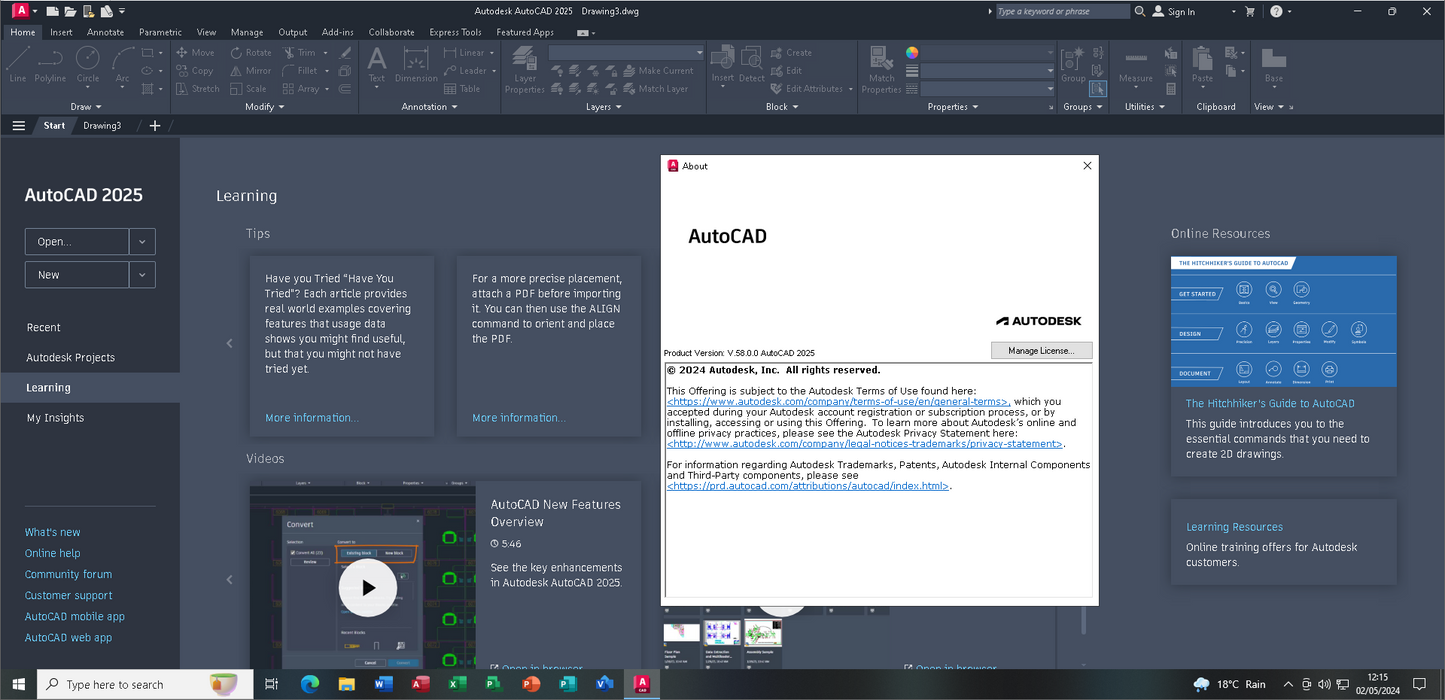Switch to the Insert ribbon tab
The image size is (1445, 700).
(61, 32)
